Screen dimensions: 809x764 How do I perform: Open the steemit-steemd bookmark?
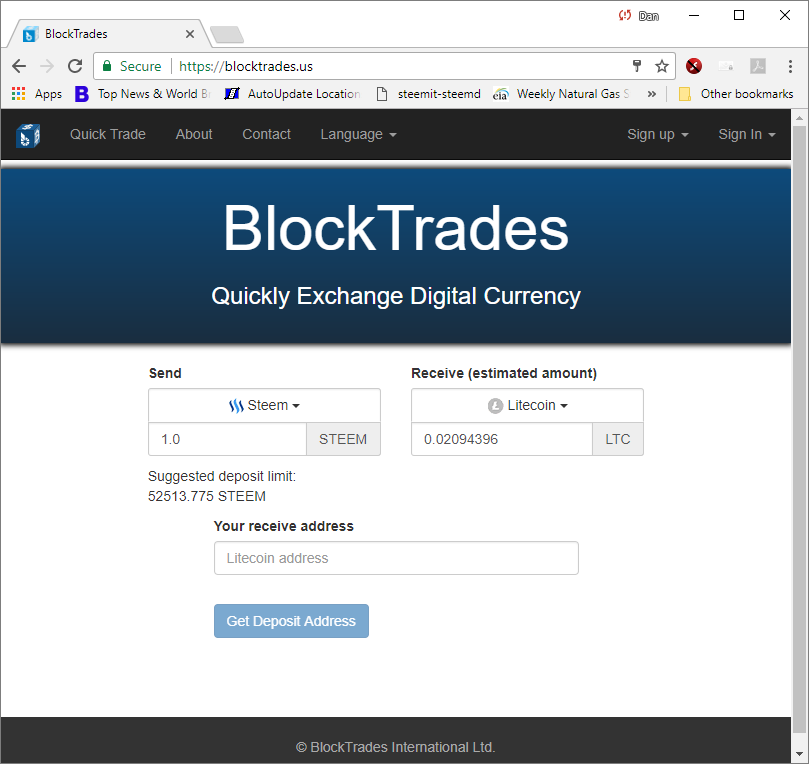[428, 94]
